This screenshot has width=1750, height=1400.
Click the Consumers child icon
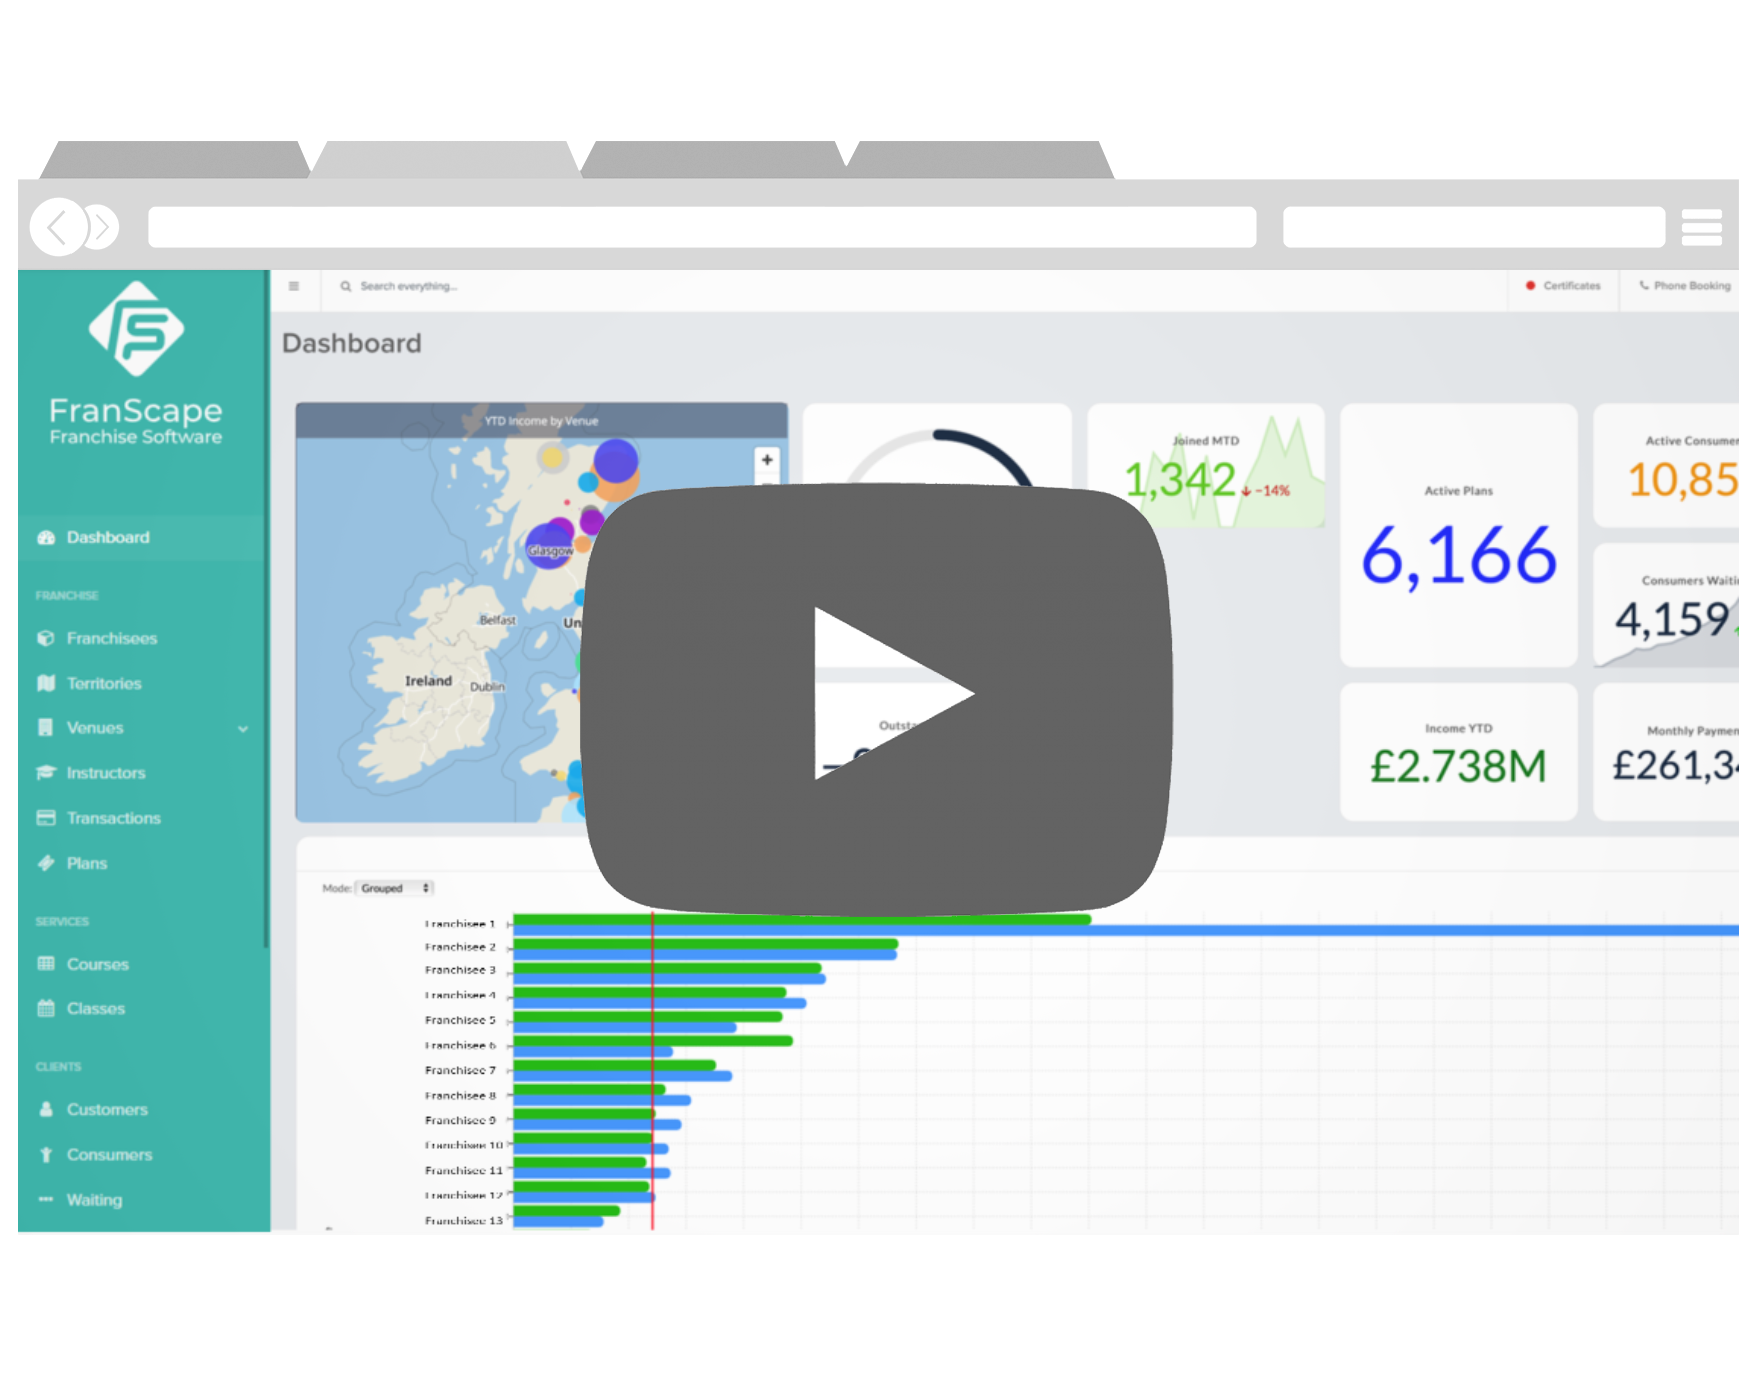(x=46, y=1155)
